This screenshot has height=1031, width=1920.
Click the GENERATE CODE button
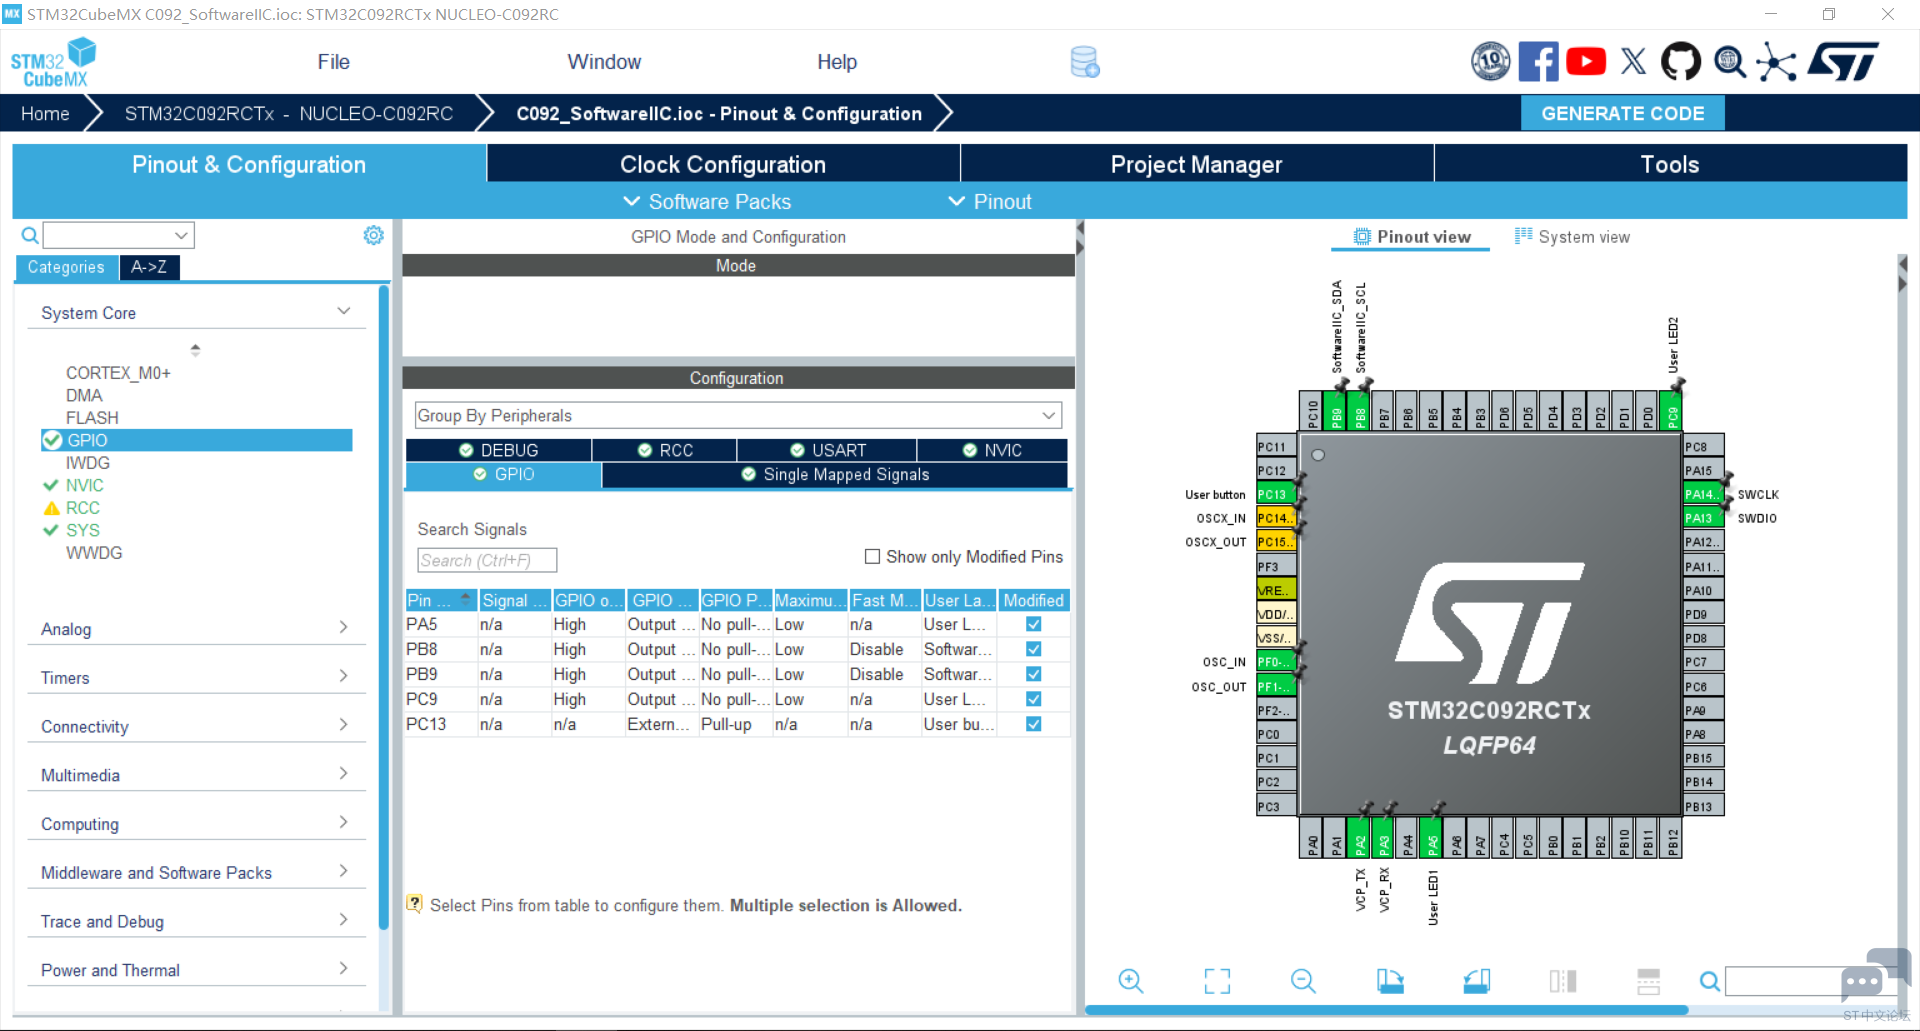tap(1622, 113)
